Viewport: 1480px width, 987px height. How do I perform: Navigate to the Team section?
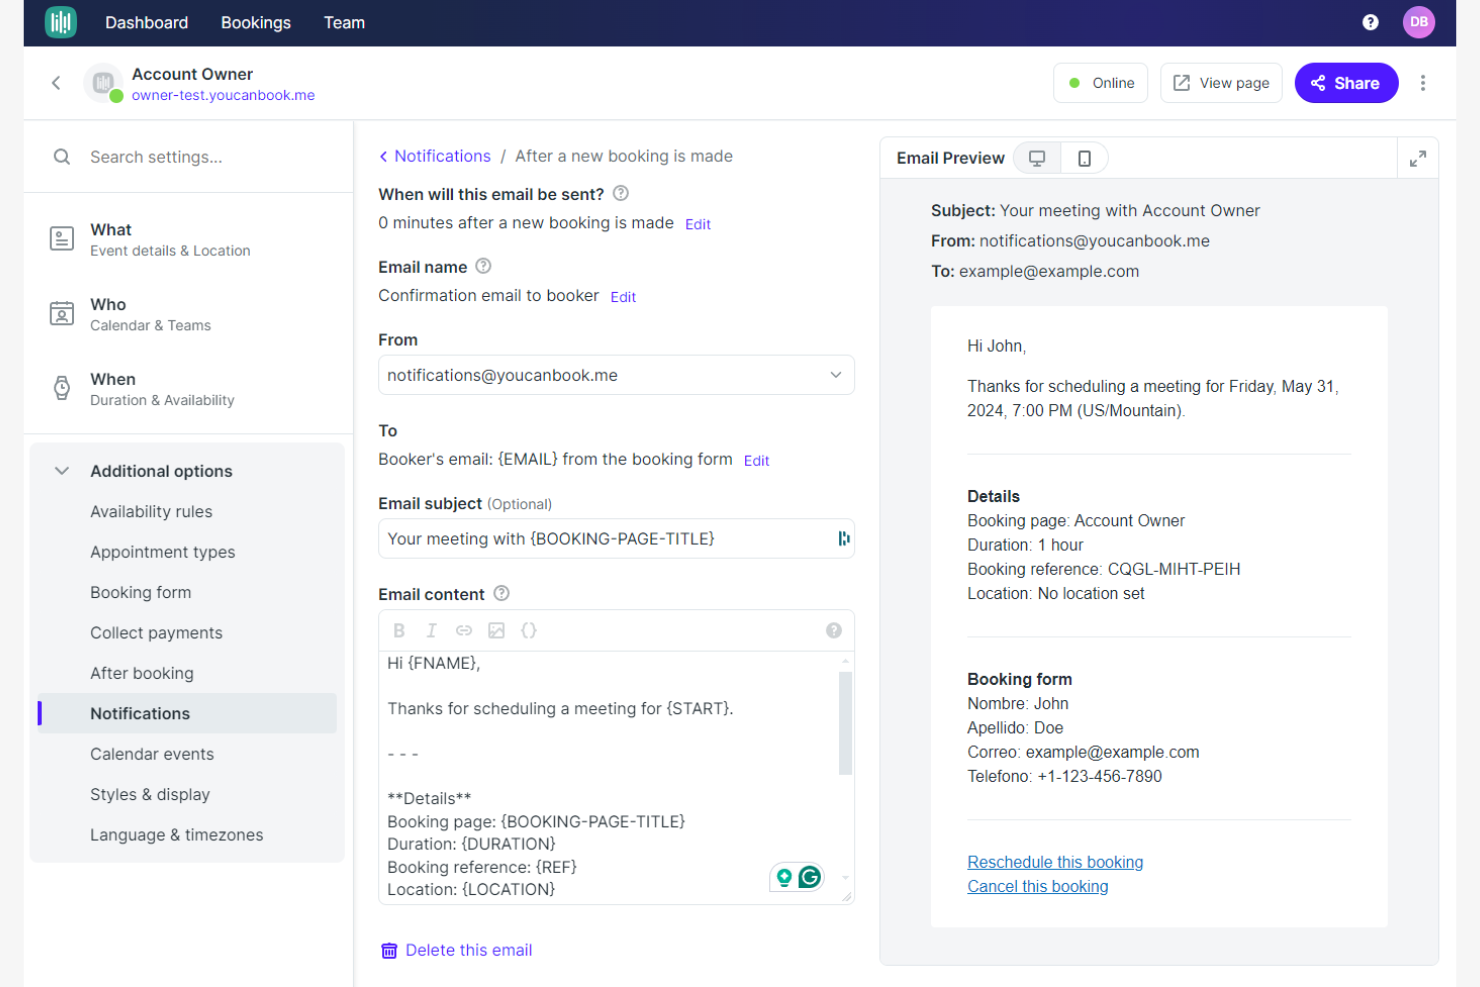pyautogui.click(x=344, y=22)
